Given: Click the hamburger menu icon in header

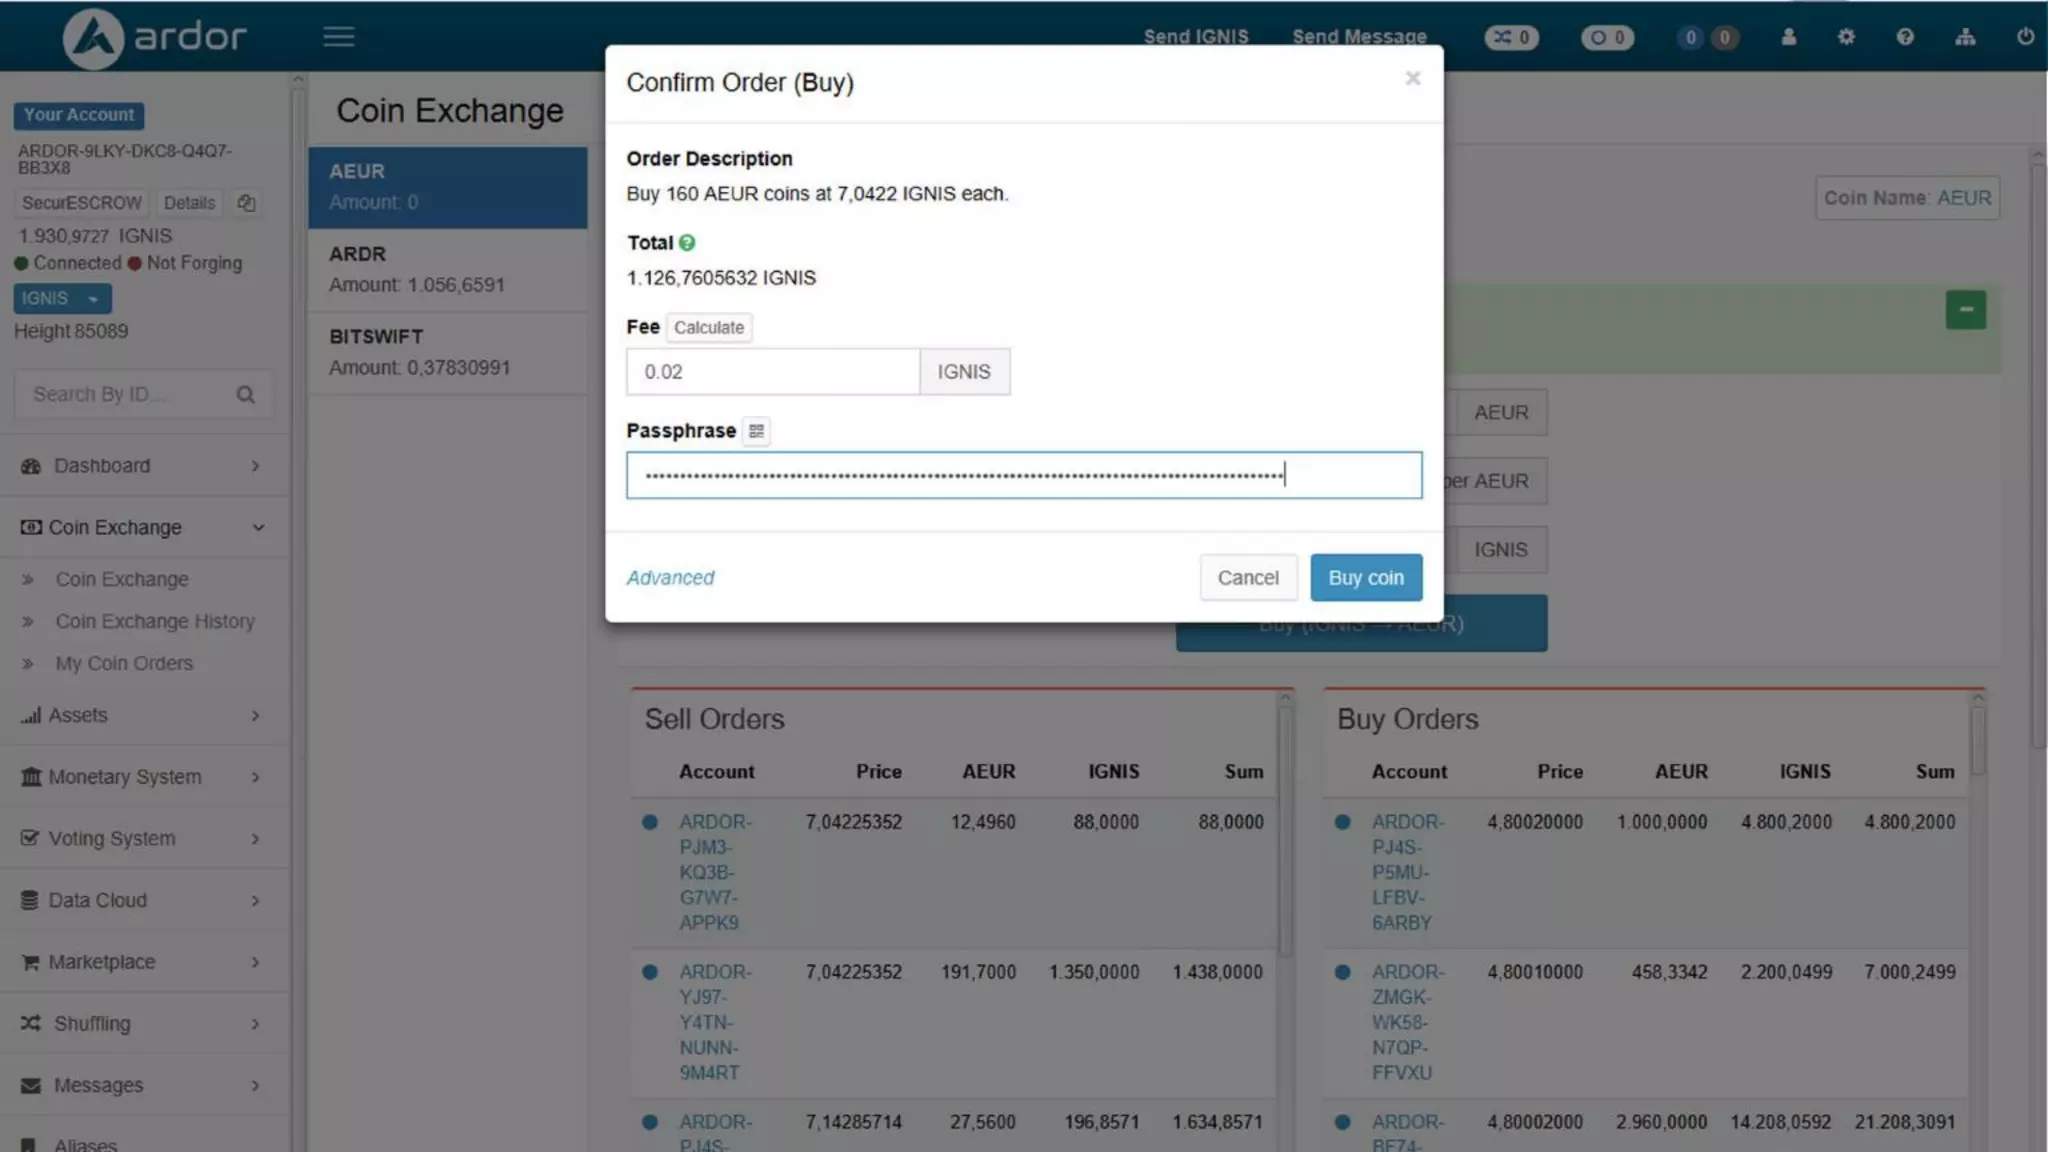Looking at the screenshot, I should [x=338, y=37].
